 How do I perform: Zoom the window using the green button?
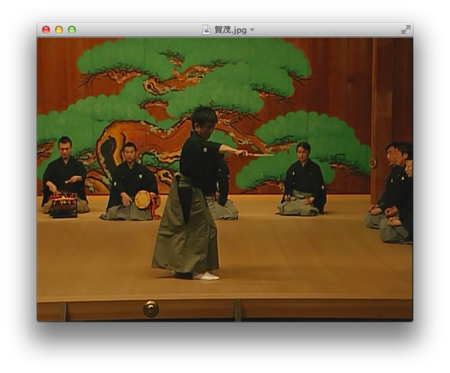(72, 30)
